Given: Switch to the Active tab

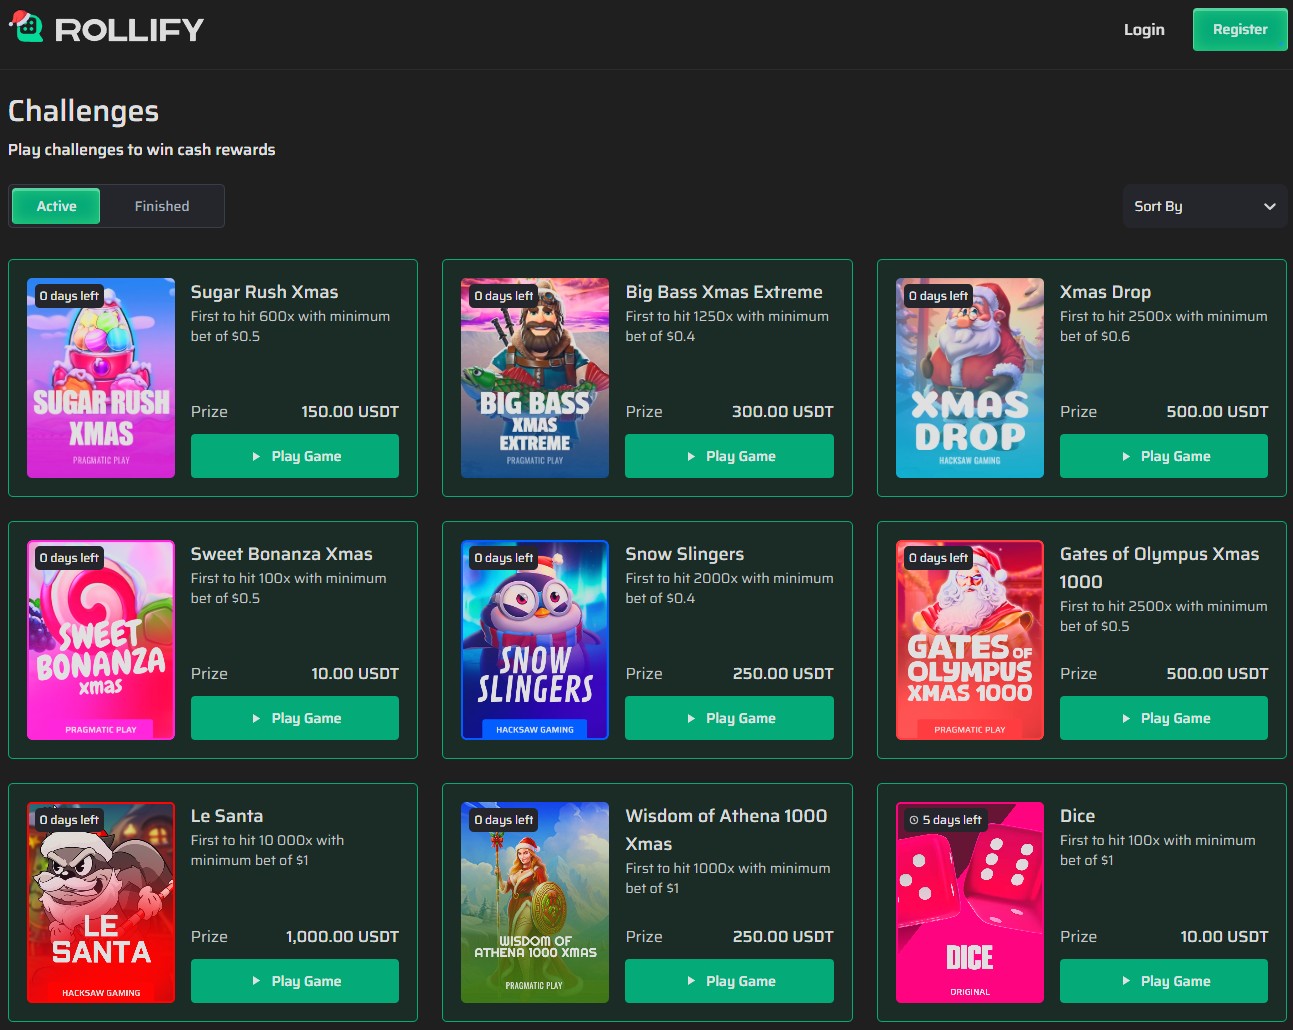Looking at the screenshot, I should [56, 206].
